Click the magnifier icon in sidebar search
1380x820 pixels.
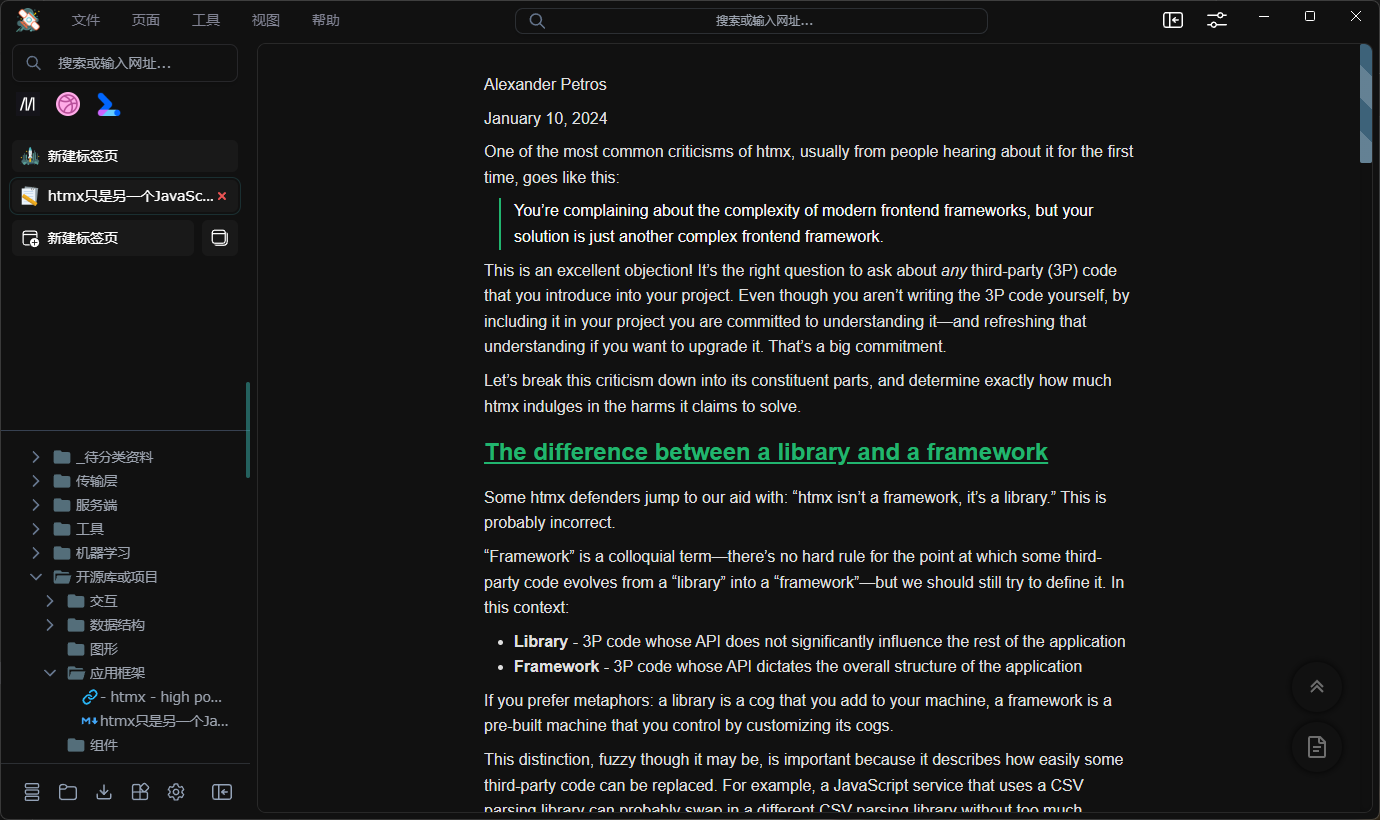coord(33,63)
